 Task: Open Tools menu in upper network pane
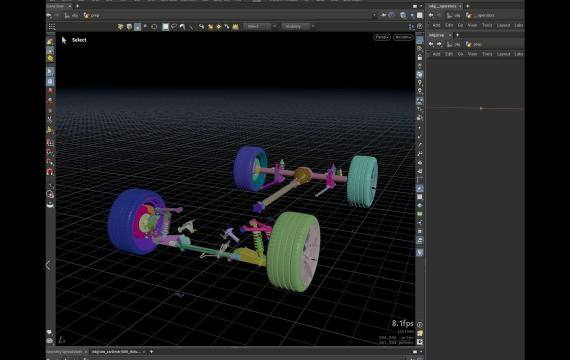click(x=487, y=25)
